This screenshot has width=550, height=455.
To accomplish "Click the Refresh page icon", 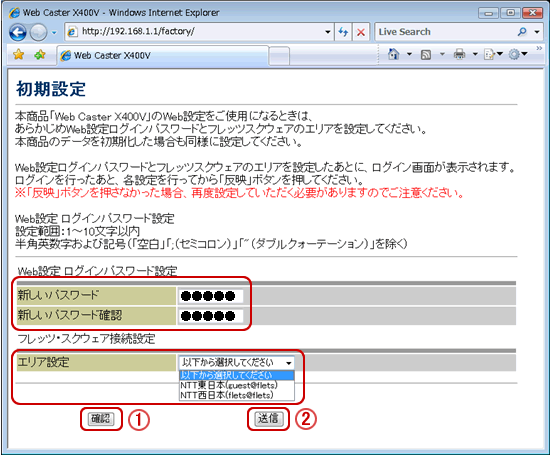I will (x=343, y=32).
